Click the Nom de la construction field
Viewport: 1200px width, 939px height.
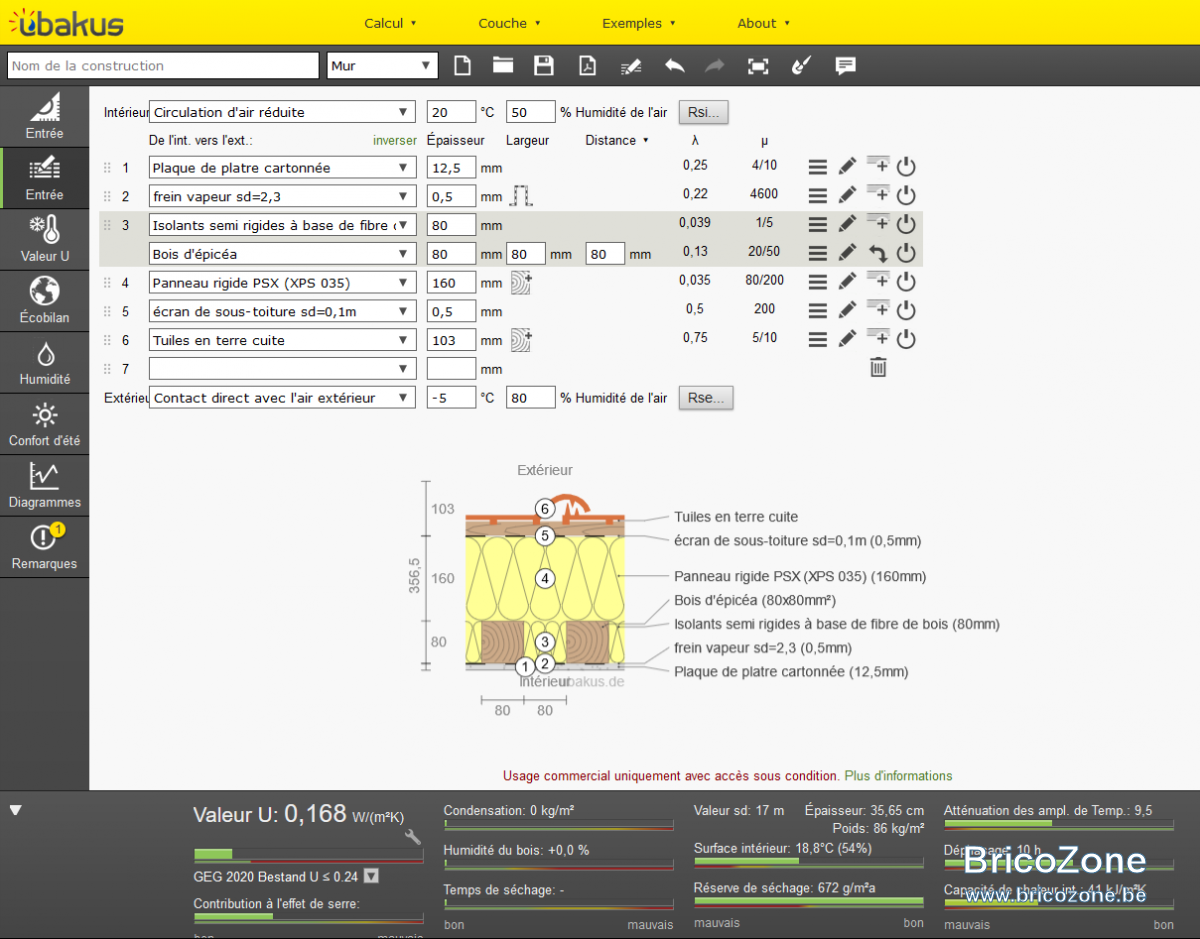[x=163, y=66]
